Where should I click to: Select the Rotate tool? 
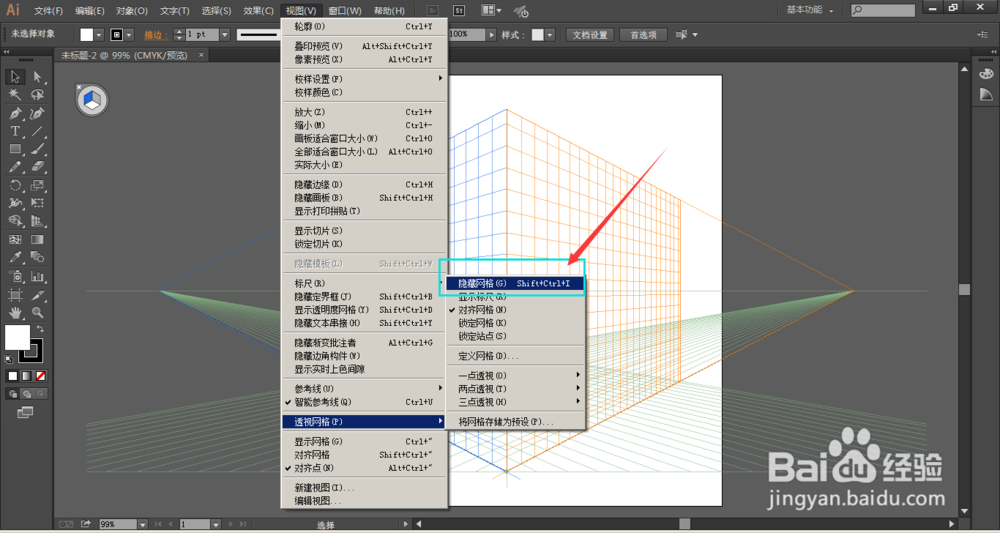click(15, 186)
